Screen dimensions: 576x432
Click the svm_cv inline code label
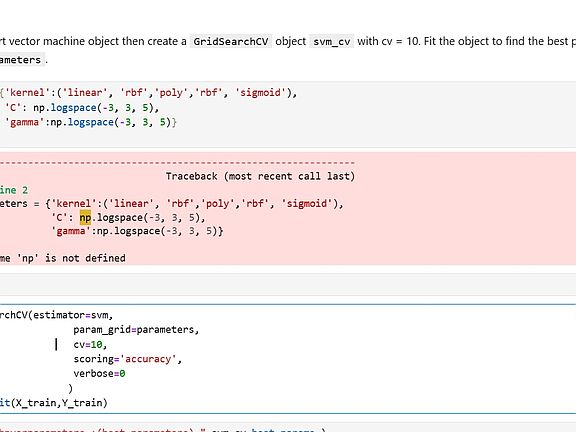tap(332, 42)
